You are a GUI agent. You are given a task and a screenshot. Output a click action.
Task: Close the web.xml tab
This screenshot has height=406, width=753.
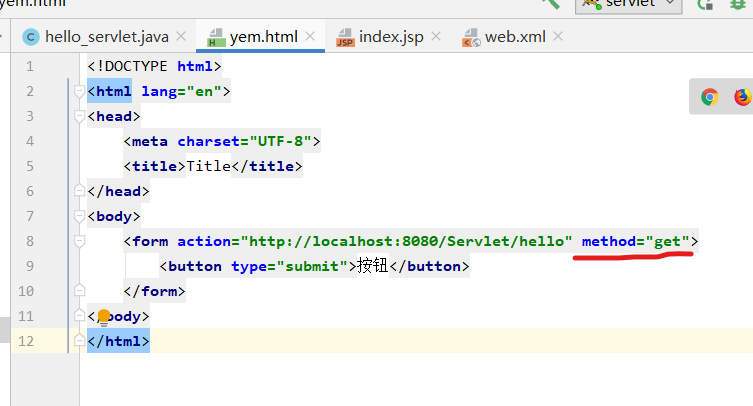(x=558, y=37)
